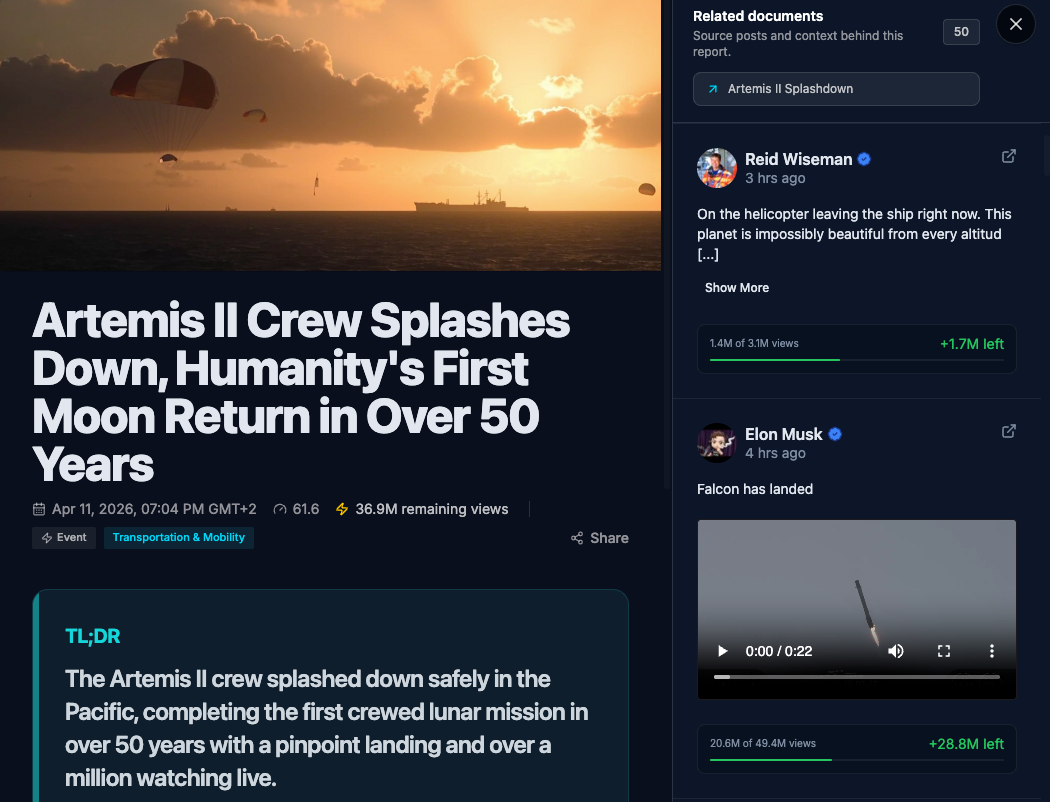Open video more options menu

991,651
